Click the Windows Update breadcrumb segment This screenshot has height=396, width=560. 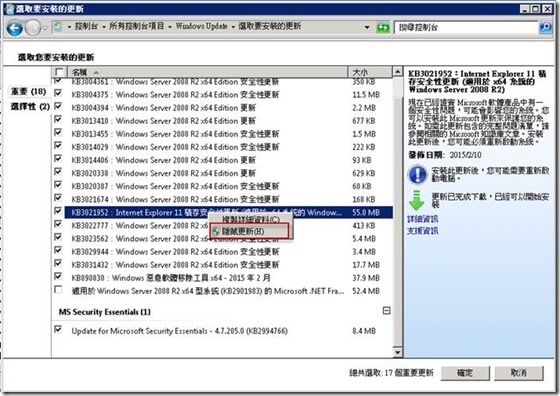tap(201, 26)
